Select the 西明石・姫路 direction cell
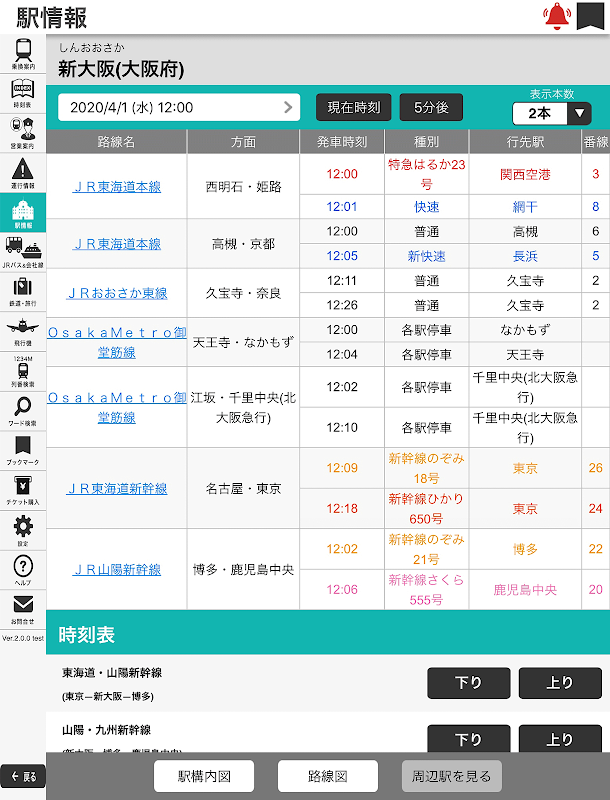610x800 pixels. pos(243,187)
